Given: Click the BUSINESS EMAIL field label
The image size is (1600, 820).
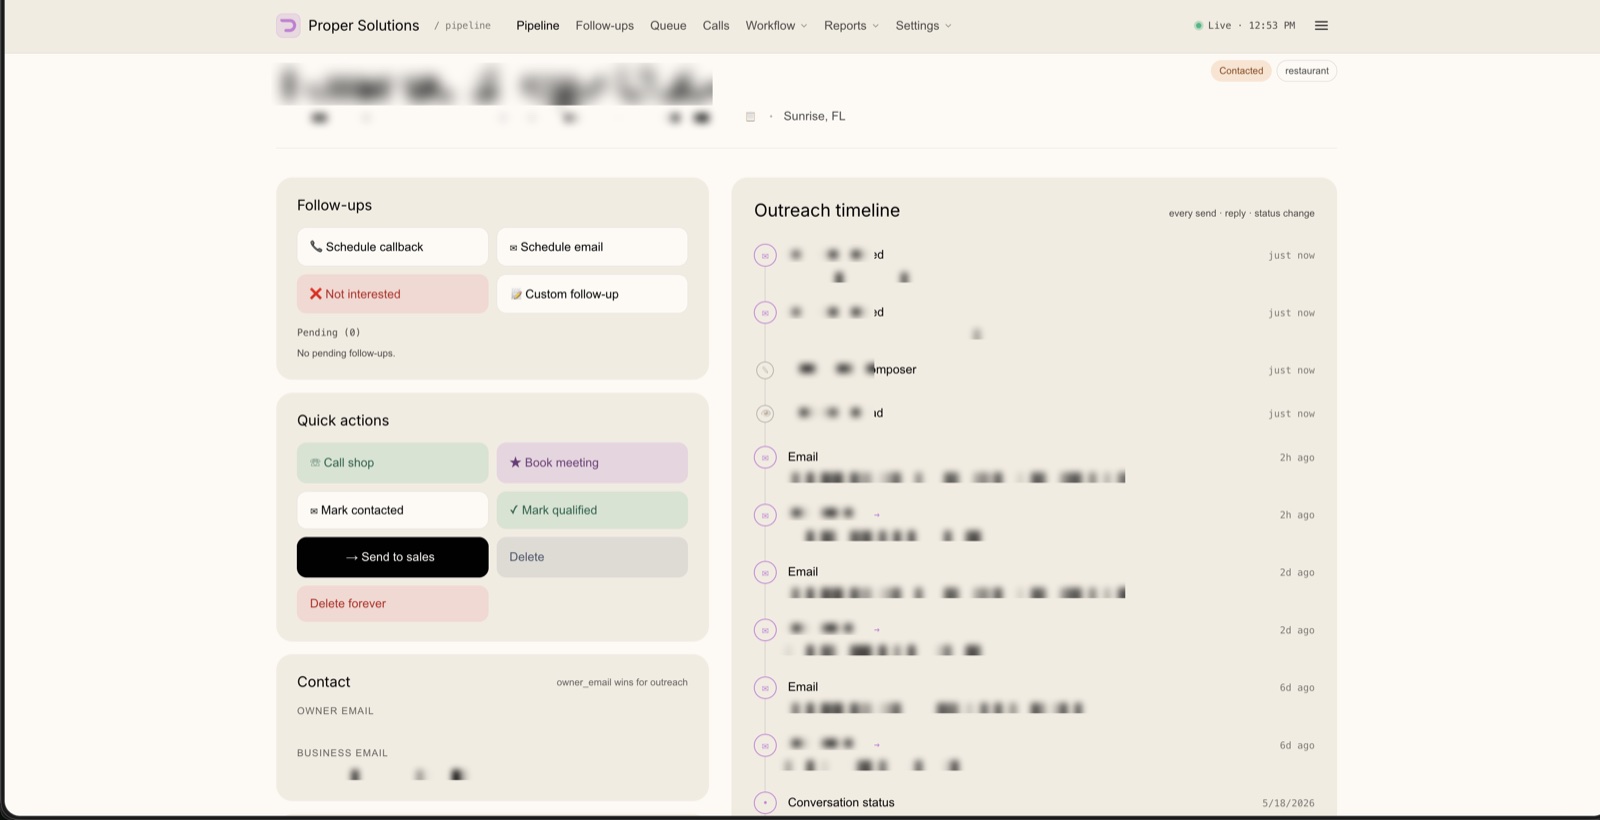Looking at the screenshot, I should tap(342, 754).
